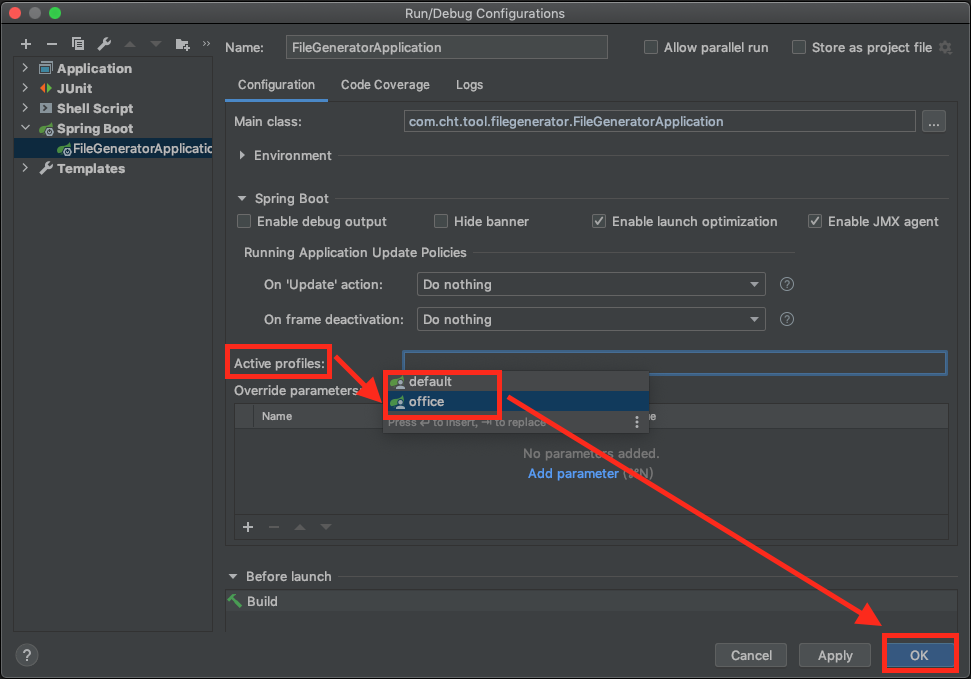
Task: Open the browse dialog for Main class
Action: (x=934, y=121)
